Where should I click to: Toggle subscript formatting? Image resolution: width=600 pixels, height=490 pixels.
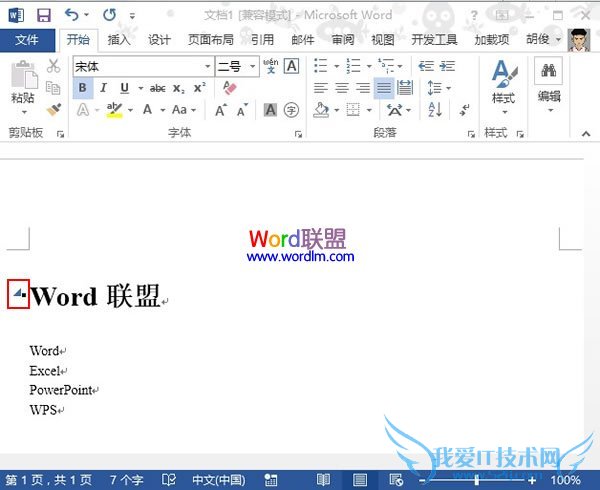(x=178, y=88)
